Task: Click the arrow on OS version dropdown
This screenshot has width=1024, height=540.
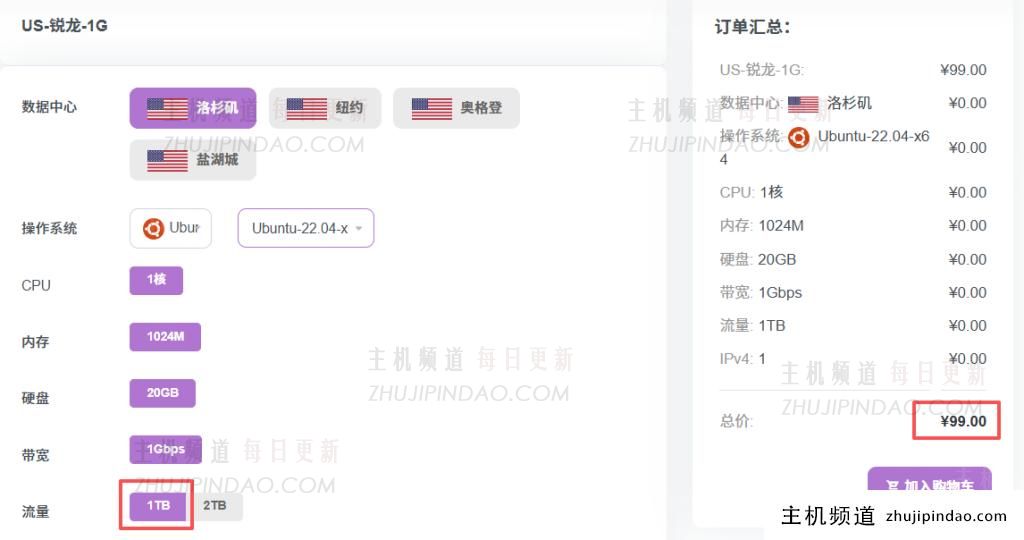Action: coord(359,229)
